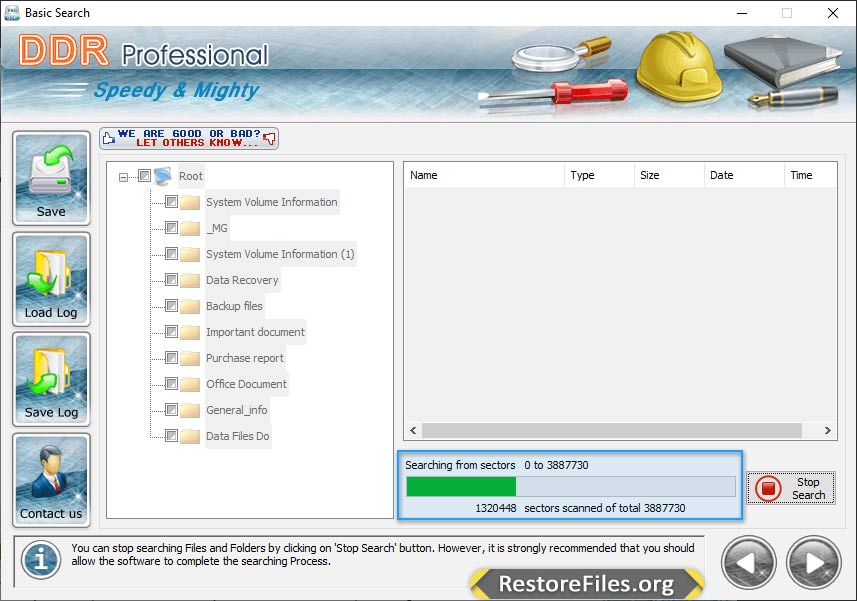Image resolution: width=857 pixels, height=601 pixels.
Task: Click the thumbs-up icon in feedback banner
Action: 109,138
